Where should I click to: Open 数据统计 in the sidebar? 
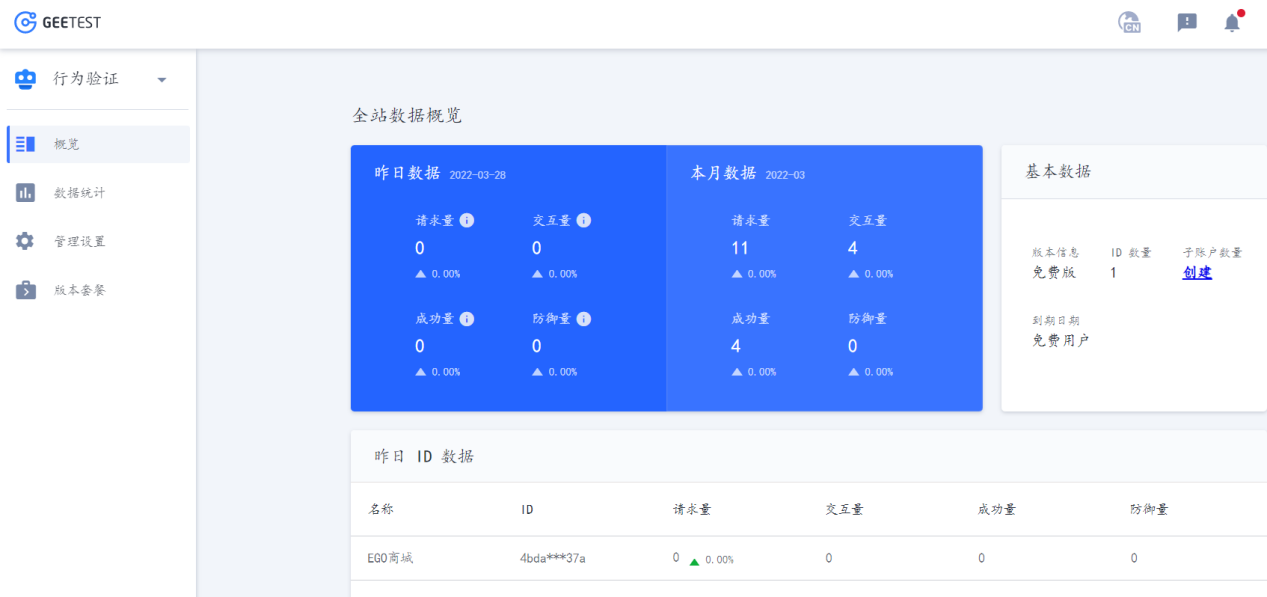coord(79,193)
